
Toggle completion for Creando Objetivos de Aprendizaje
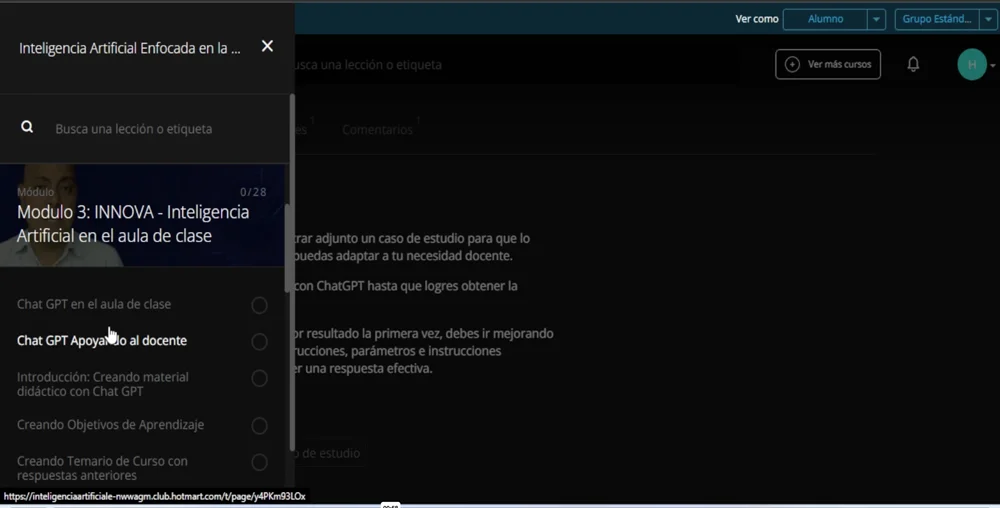(x=259, y=426)
